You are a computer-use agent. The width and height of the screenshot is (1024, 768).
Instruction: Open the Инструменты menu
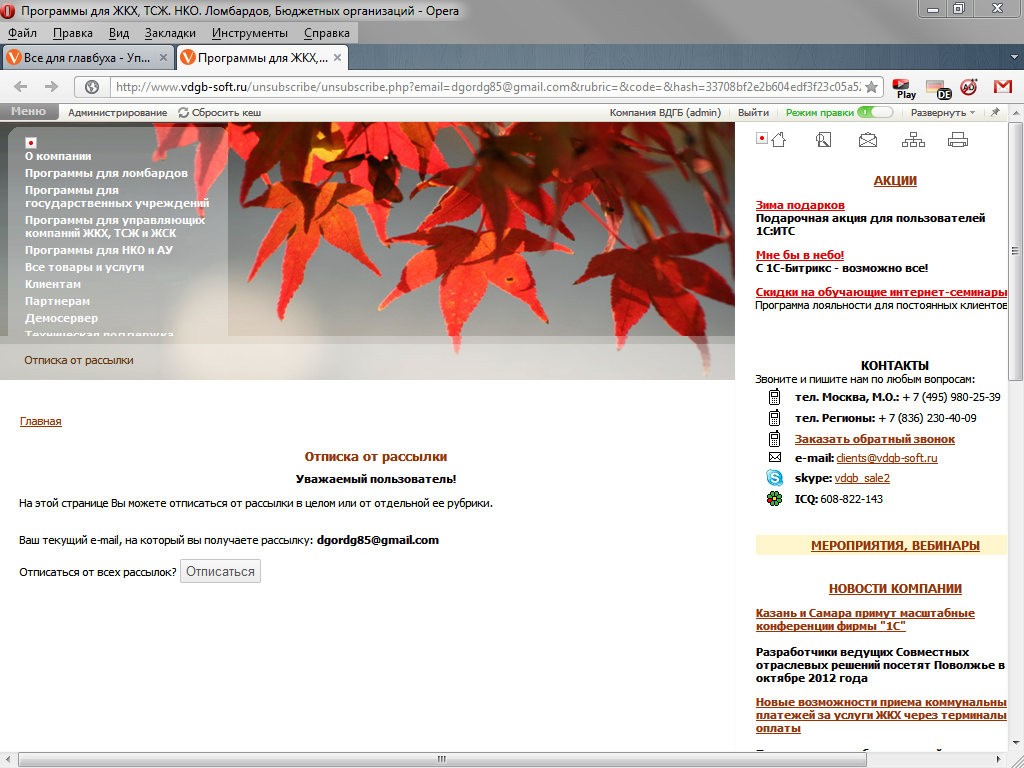(249, 33)
